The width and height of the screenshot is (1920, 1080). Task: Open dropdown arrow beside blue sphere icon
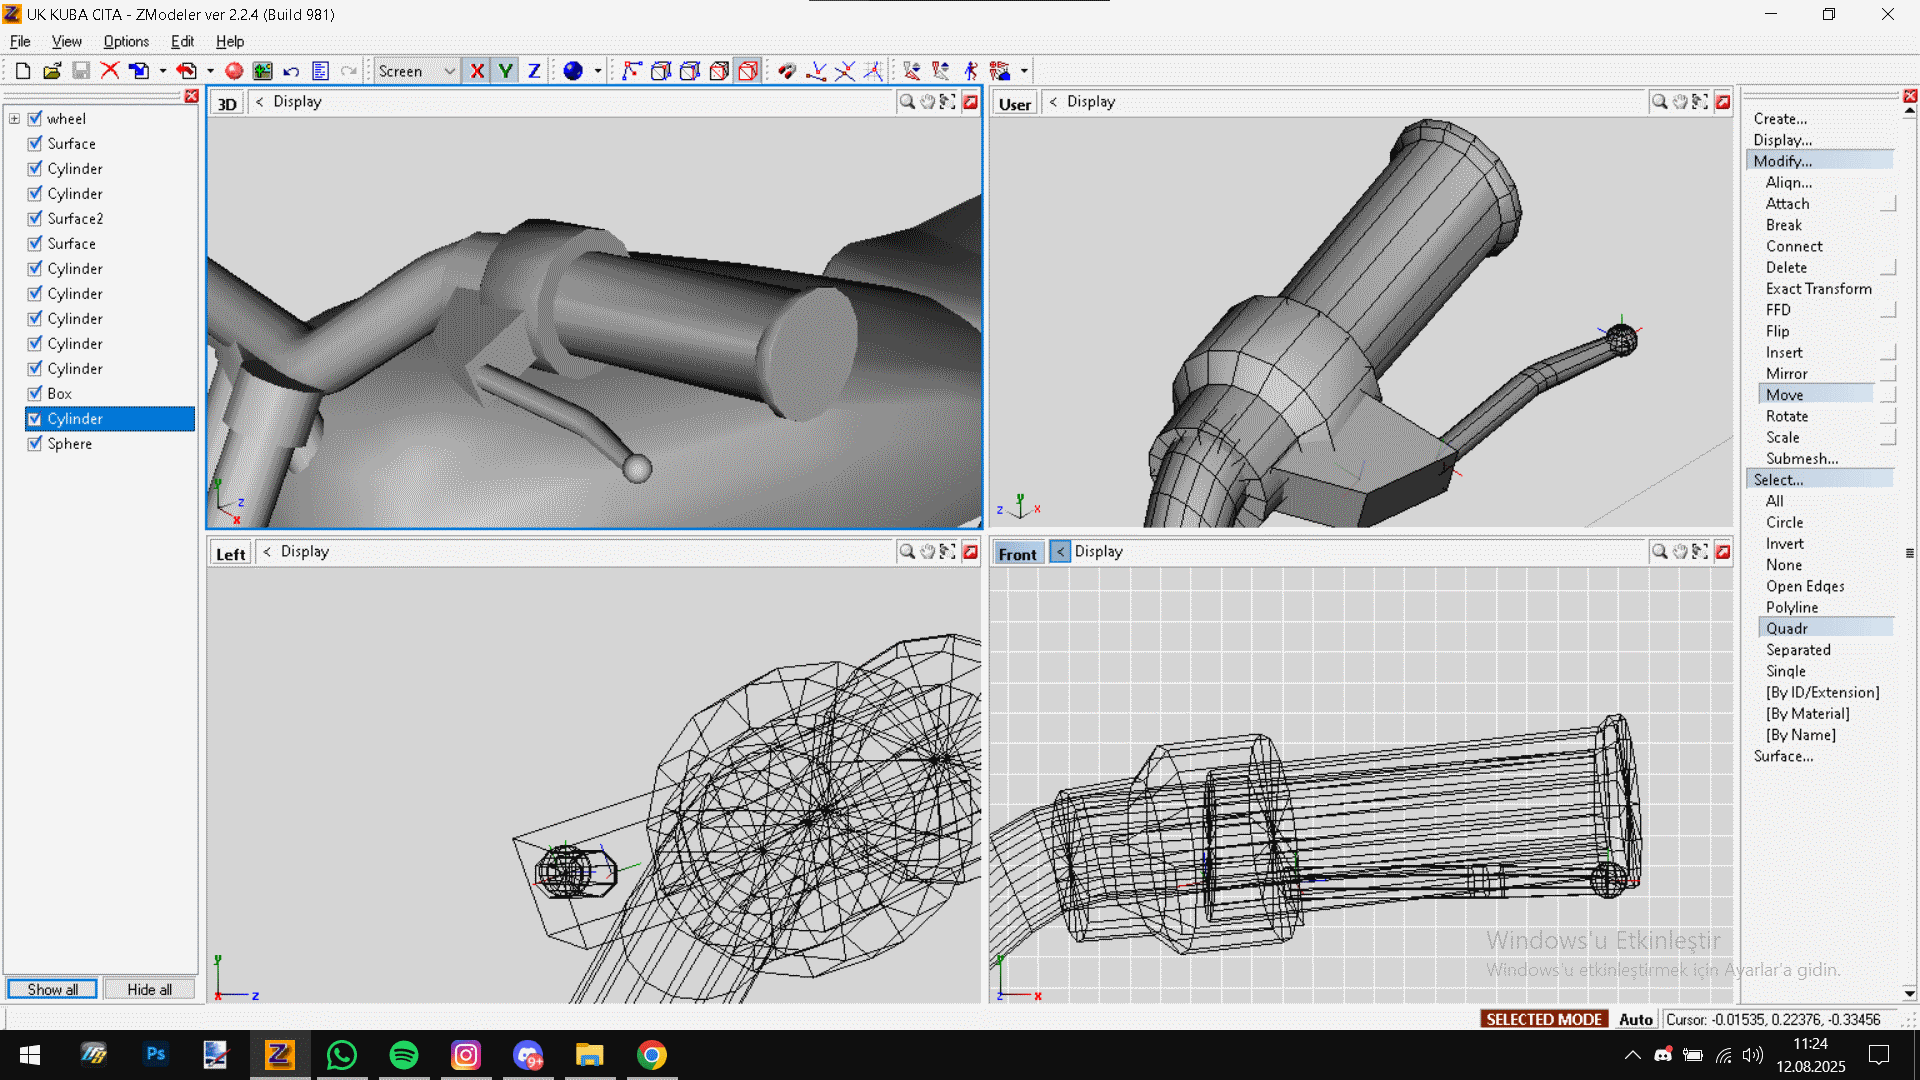click(x=598, y=71)
